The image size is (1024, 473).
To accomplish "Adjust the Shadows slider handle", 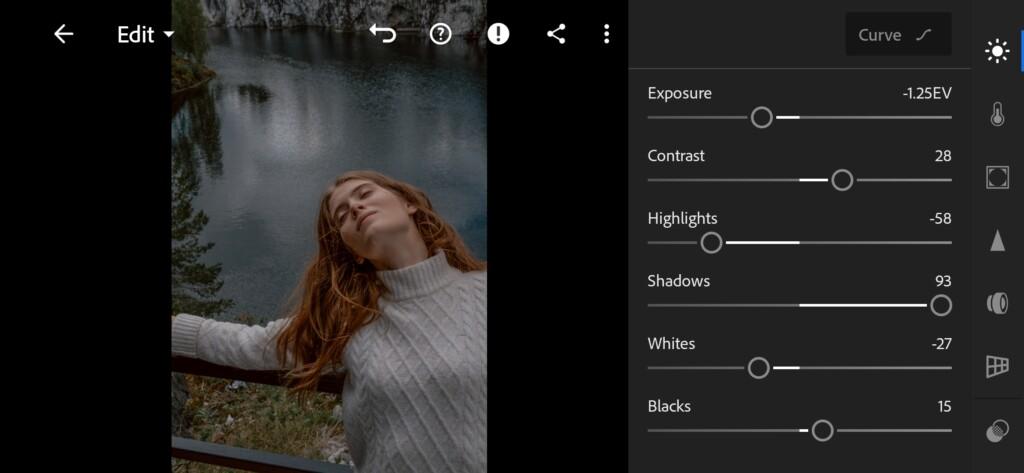I will click(x=940, y=305).
